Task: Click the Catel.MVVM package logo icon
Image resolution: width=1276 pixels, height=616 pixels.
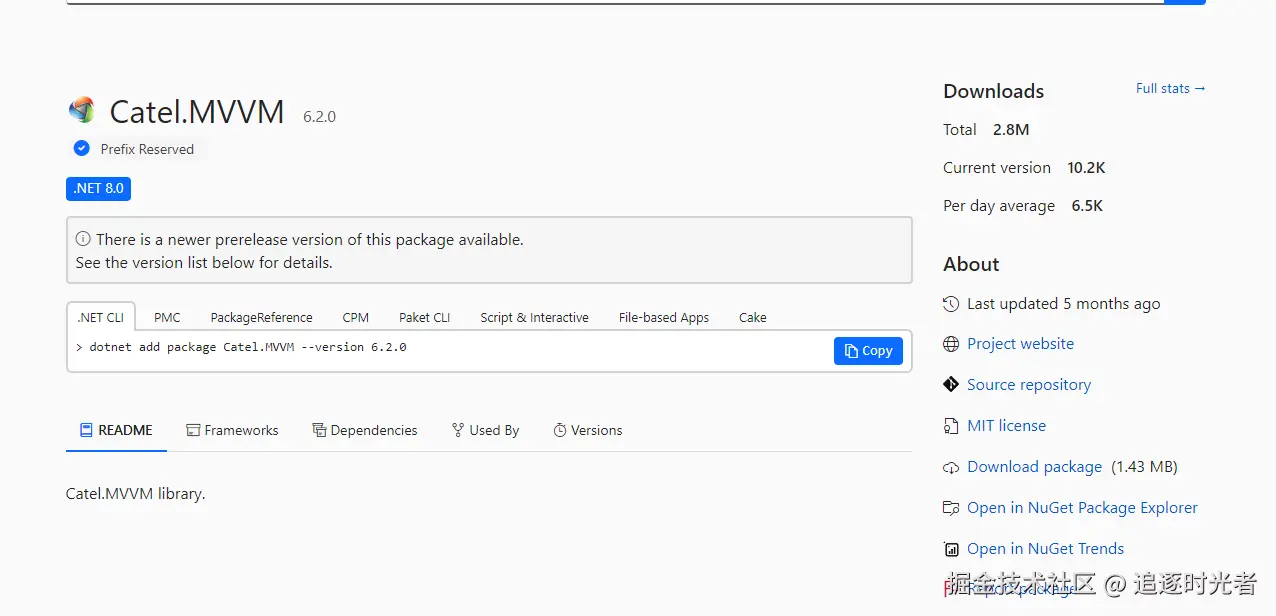Action: 81,110
